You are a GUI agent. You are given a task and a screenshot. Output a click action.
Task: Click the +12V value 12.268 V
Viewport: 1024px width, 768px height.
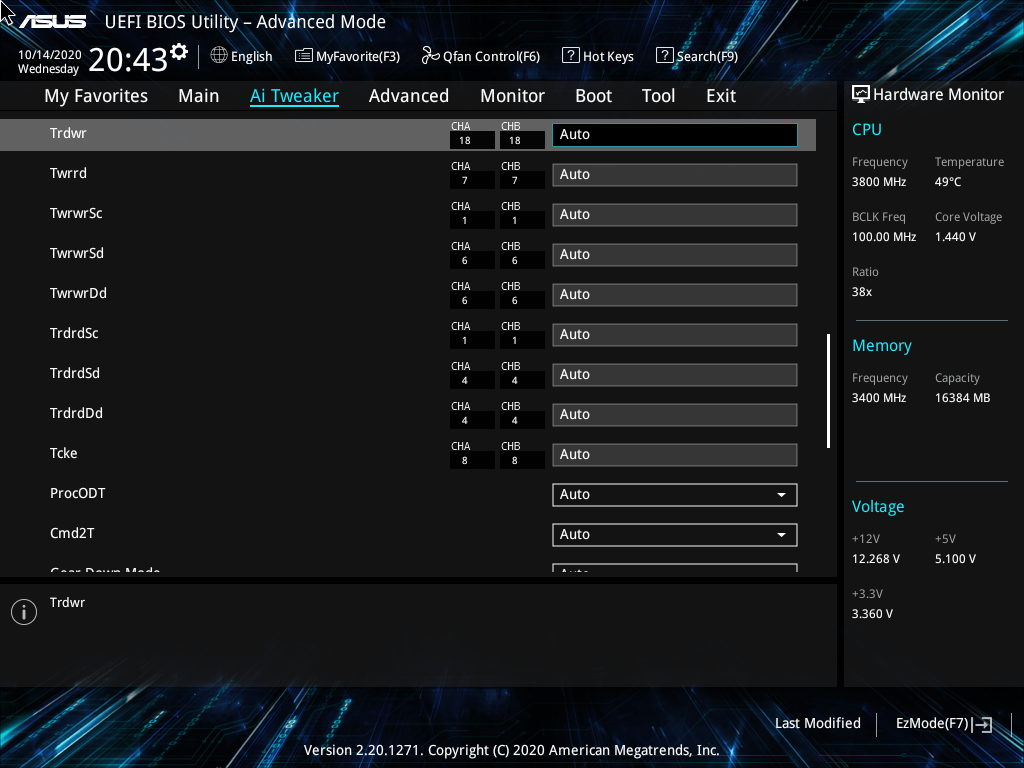point(876,559)
